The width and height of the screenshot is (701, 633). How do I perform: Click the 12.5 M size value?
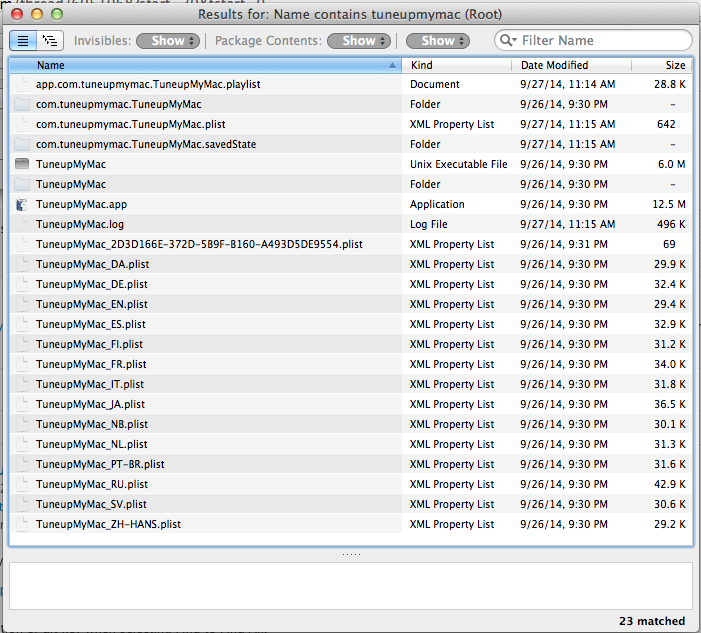[669, 204]
